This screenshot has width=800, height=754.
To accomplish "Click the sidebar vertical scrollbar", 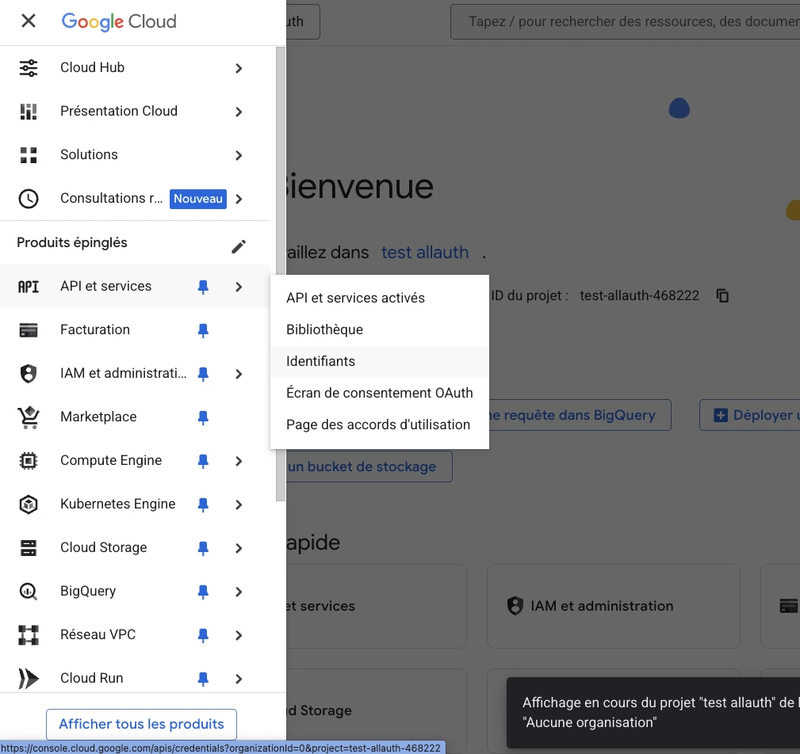I will pyautogui.click(x=280, y=274).
